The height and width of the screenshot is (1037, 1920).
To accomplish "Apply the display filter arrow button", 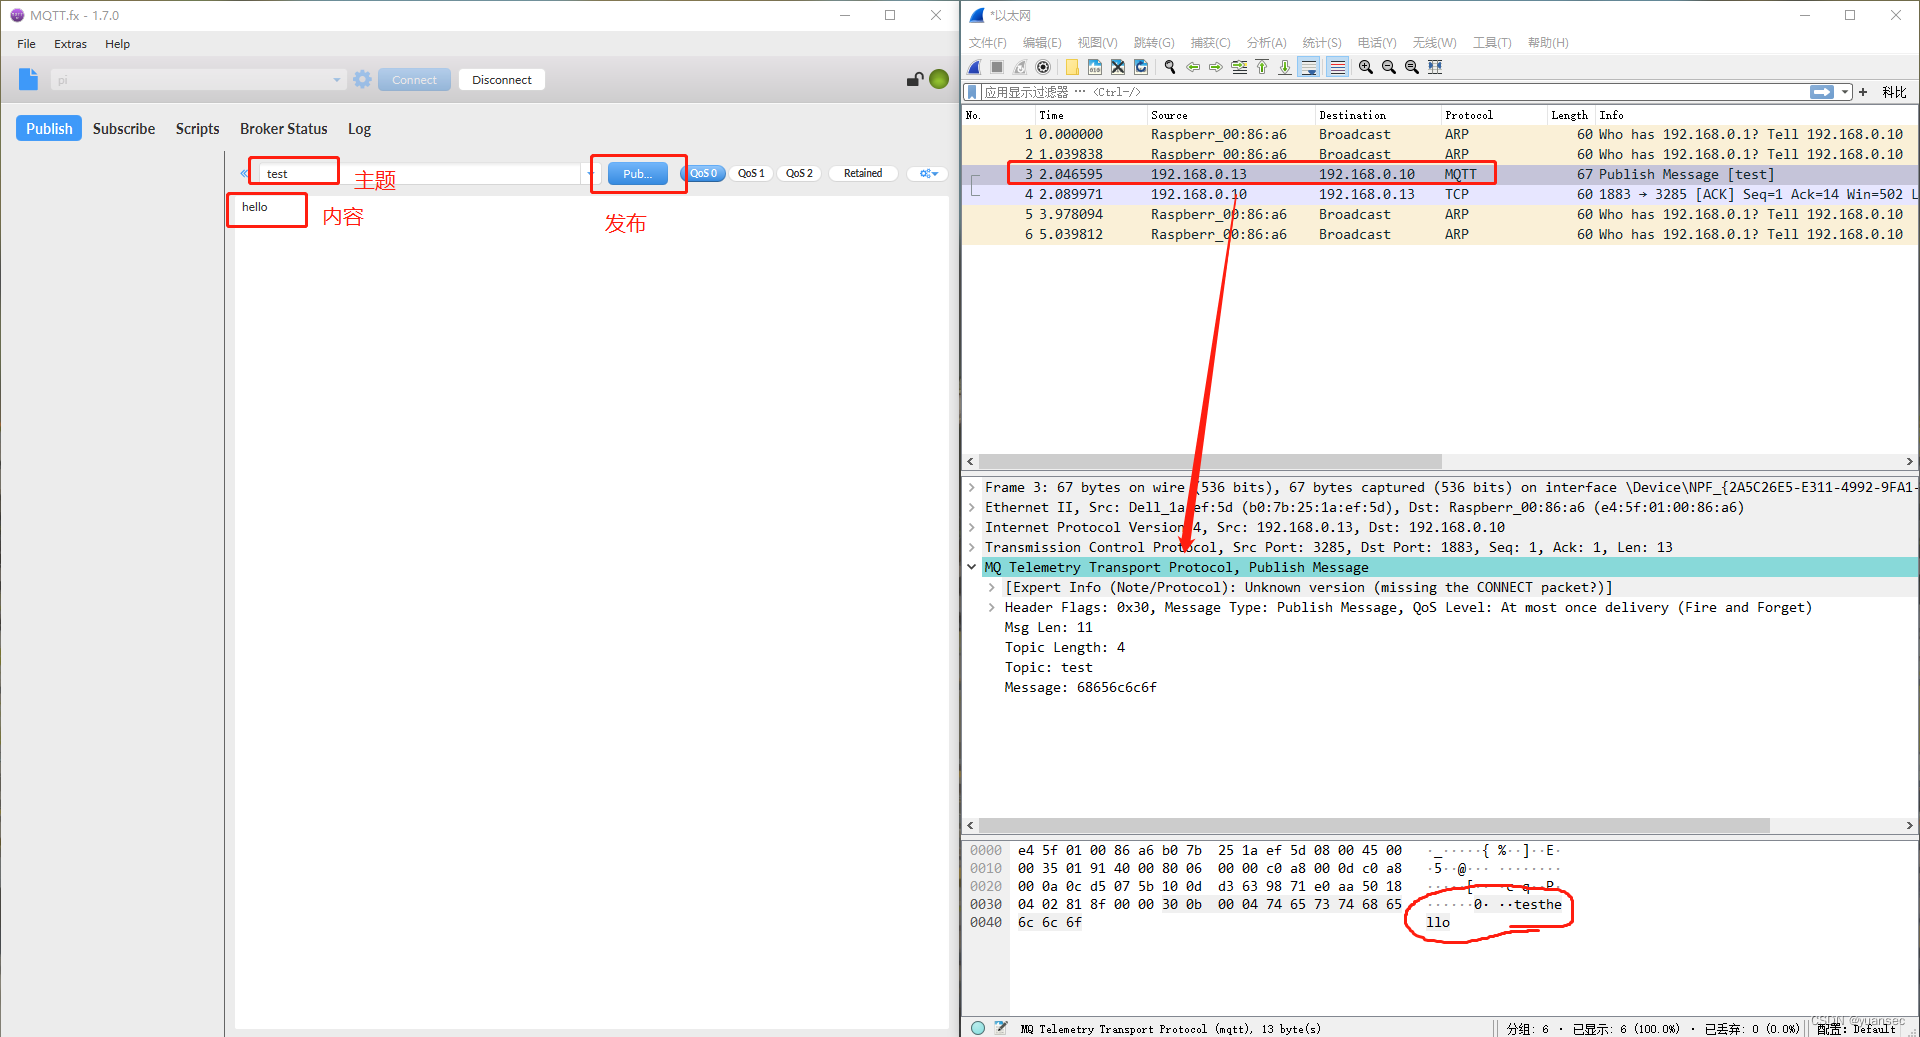I will (x=1822, y=92).
